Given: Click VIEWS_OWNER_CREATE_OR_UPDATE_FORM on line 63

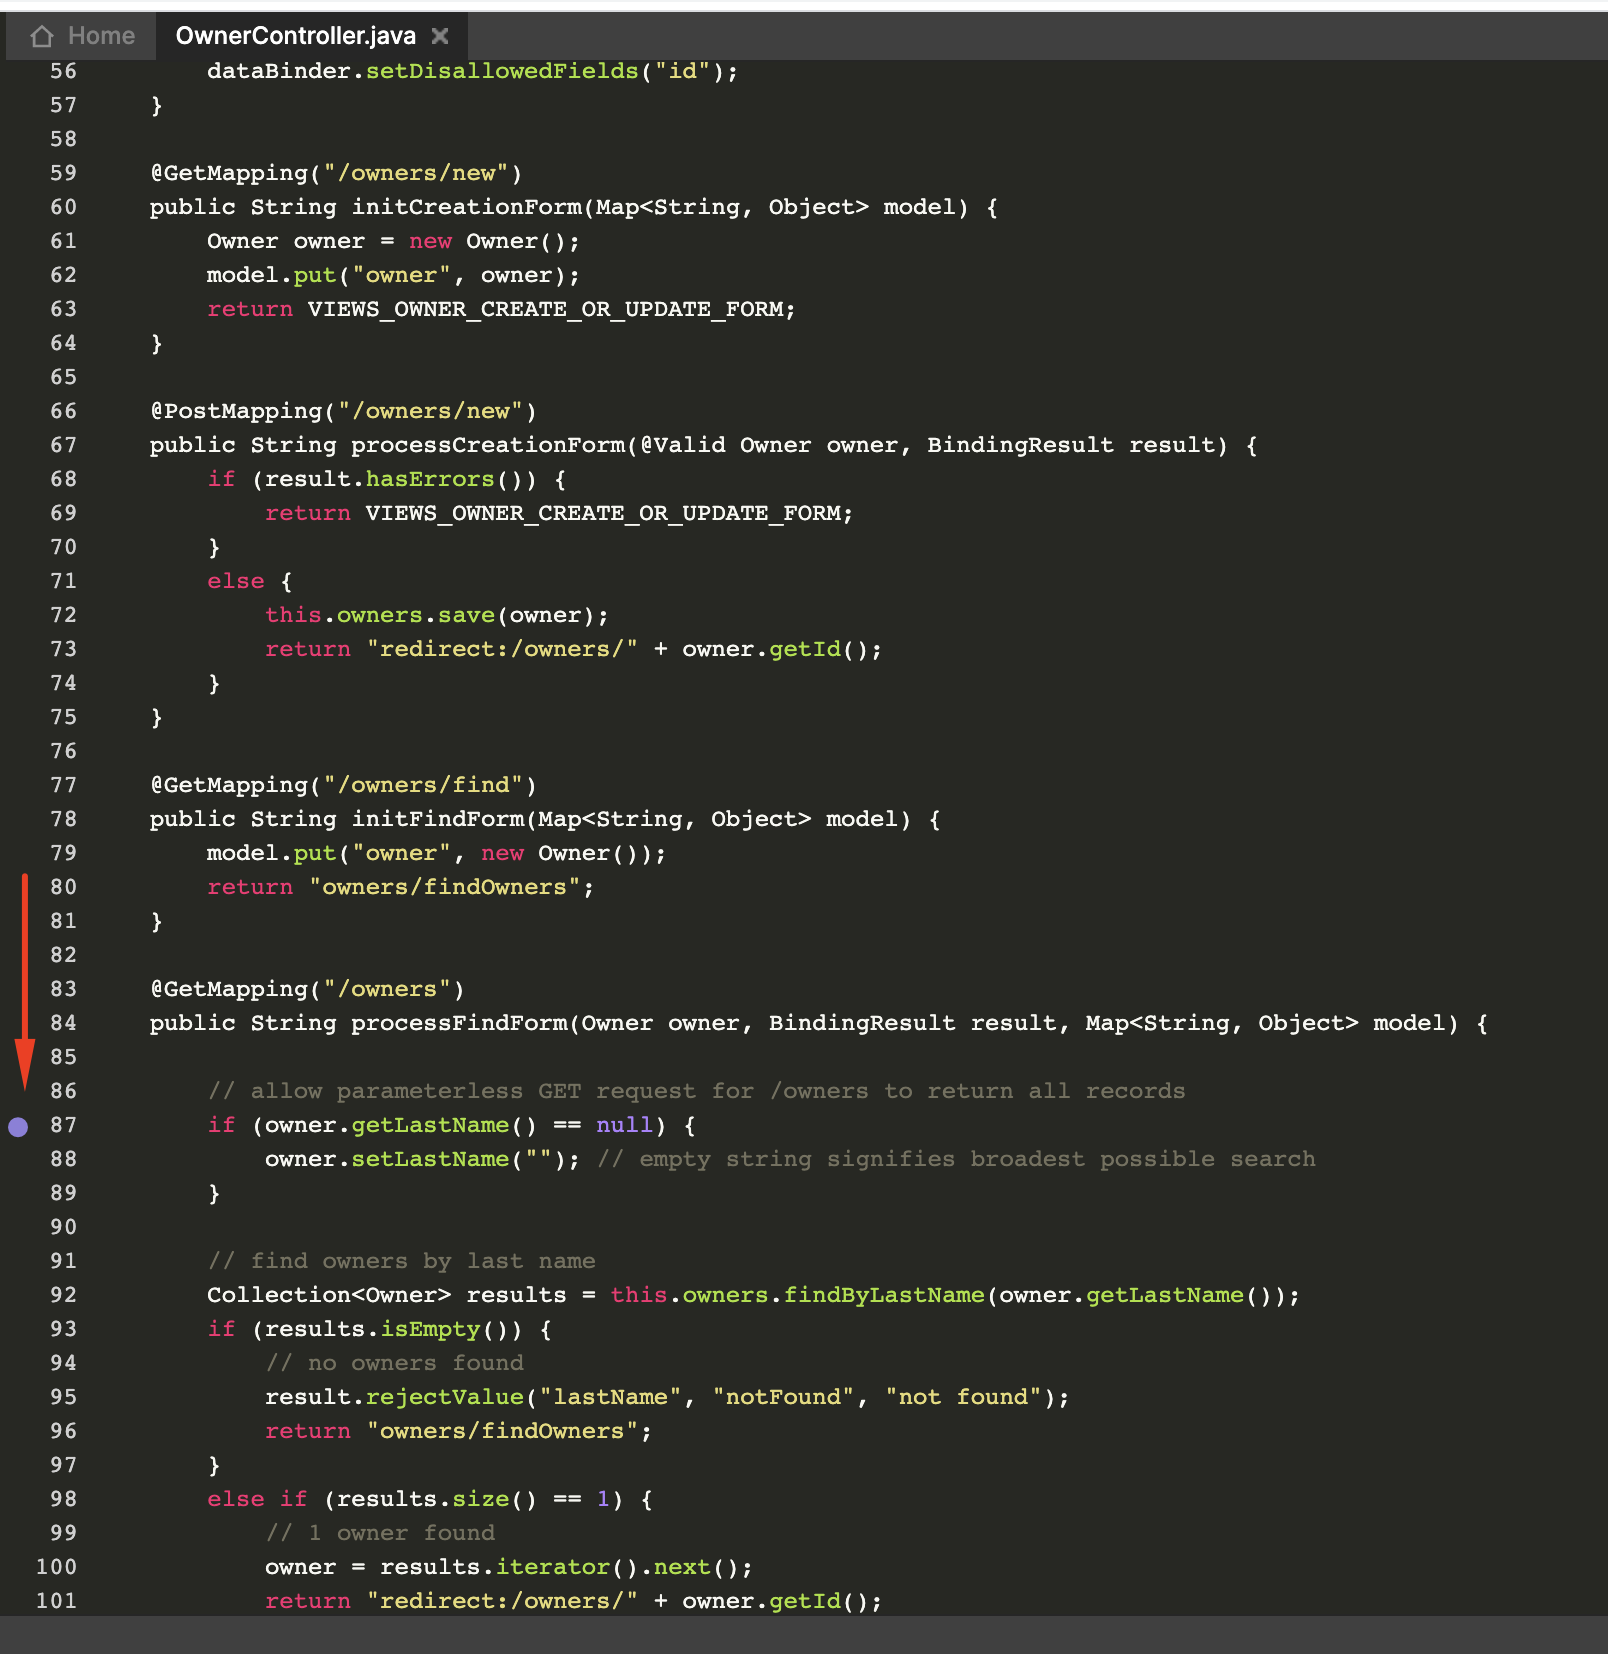Looking at the screenshot, I should 546,309.
